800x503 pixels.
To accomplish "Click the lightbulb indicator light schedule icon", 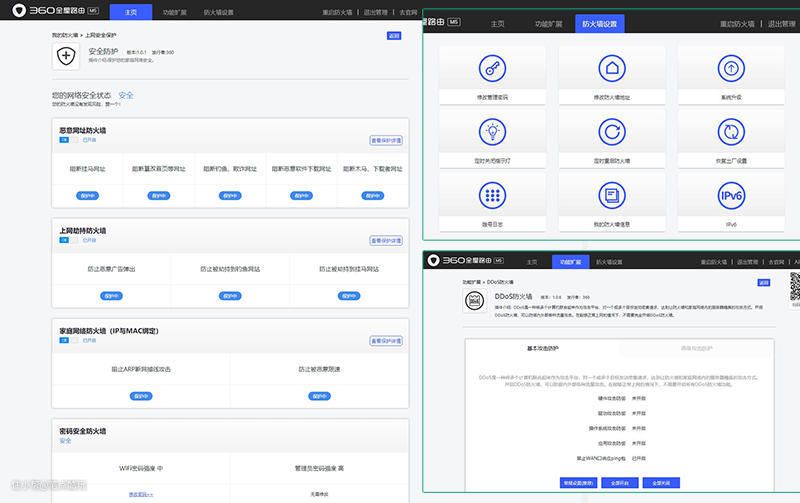I will tap(491, 131).
